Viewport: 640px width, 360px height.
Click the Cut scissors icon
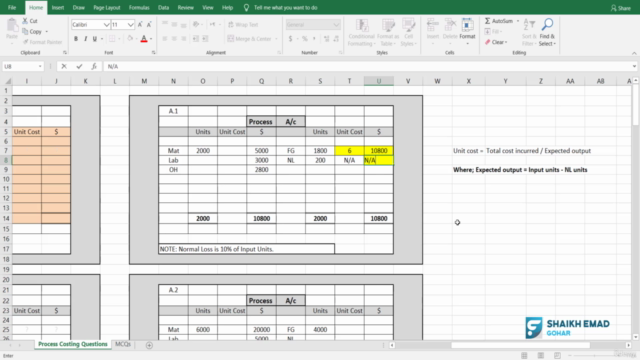coord(25,20)
